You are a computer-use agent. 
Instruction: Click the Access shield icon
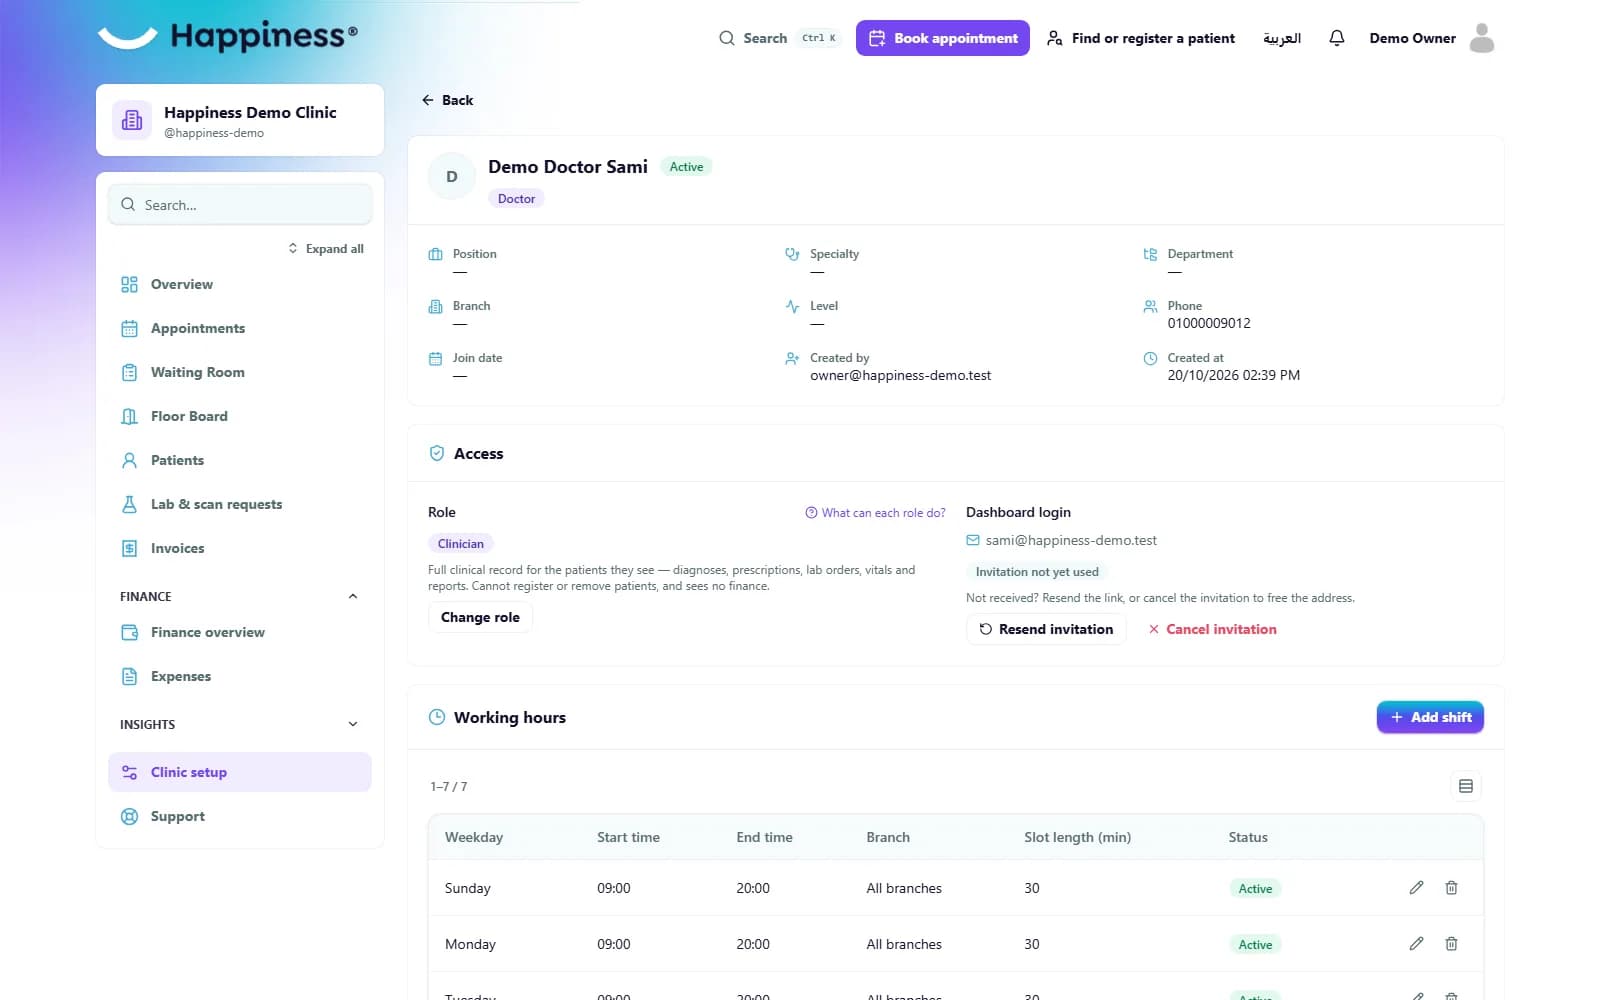pyautogui.click(x=437, y=453)
